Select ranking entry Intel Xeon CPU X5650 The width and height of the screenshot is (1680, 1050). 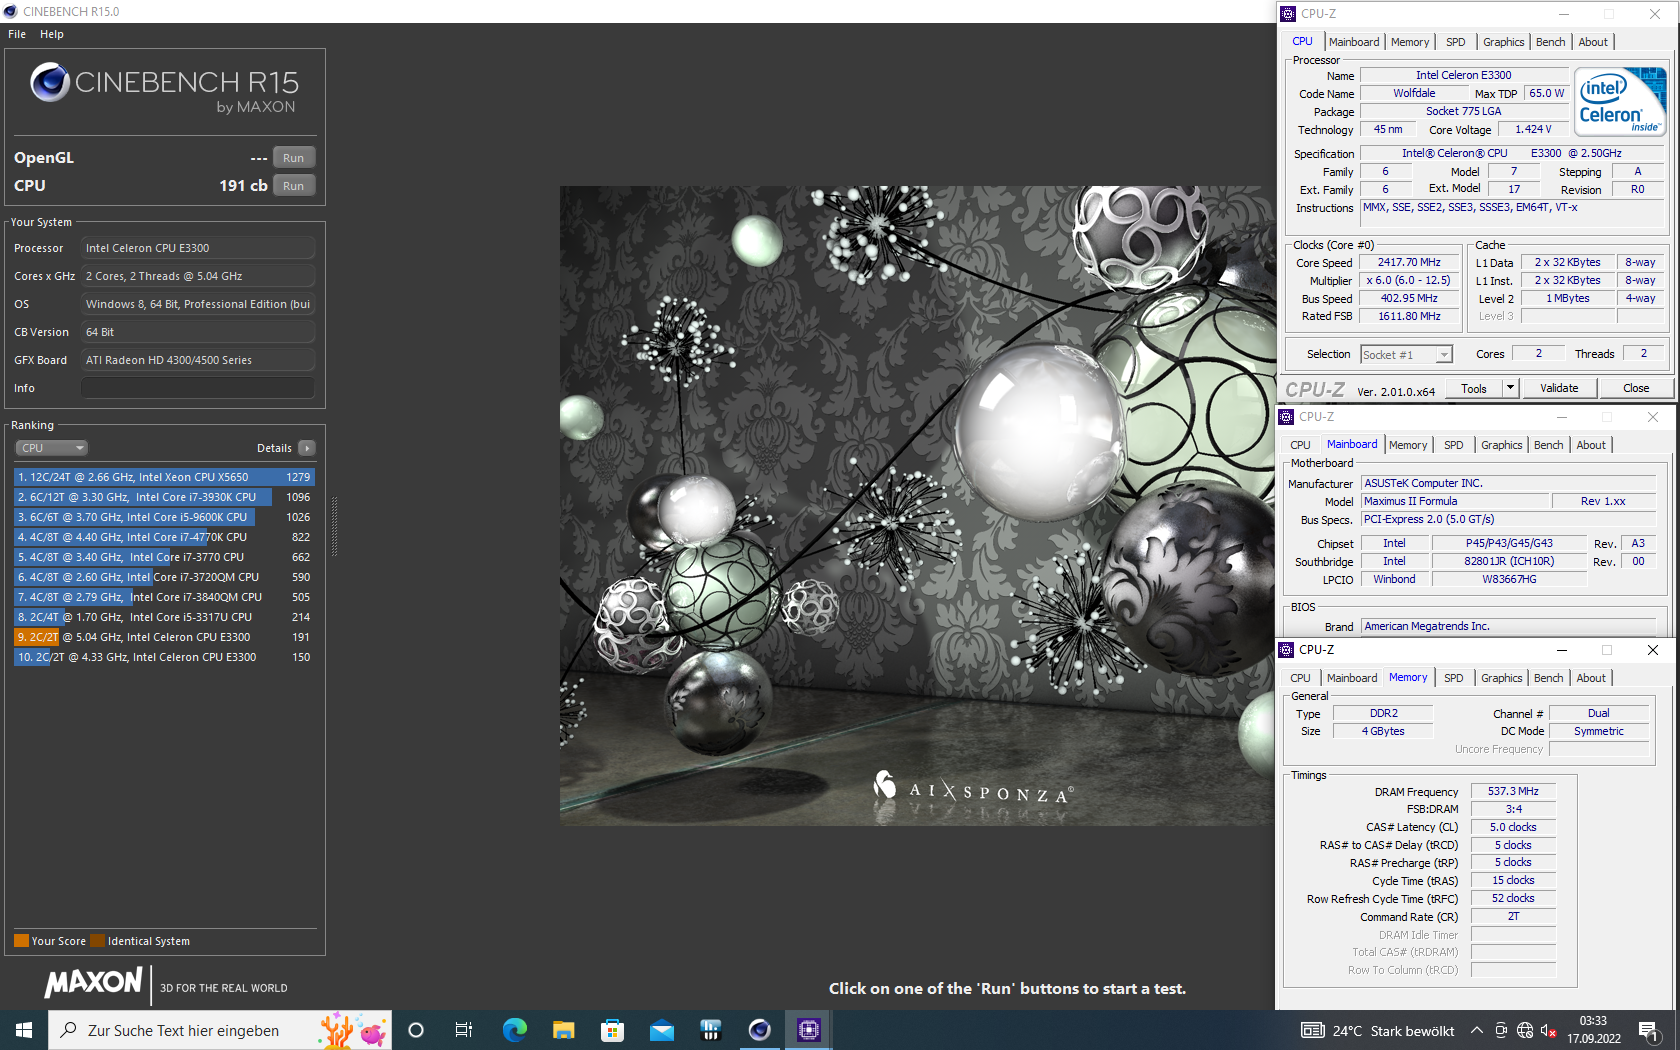pyautogui.click(x=164, y=477)
